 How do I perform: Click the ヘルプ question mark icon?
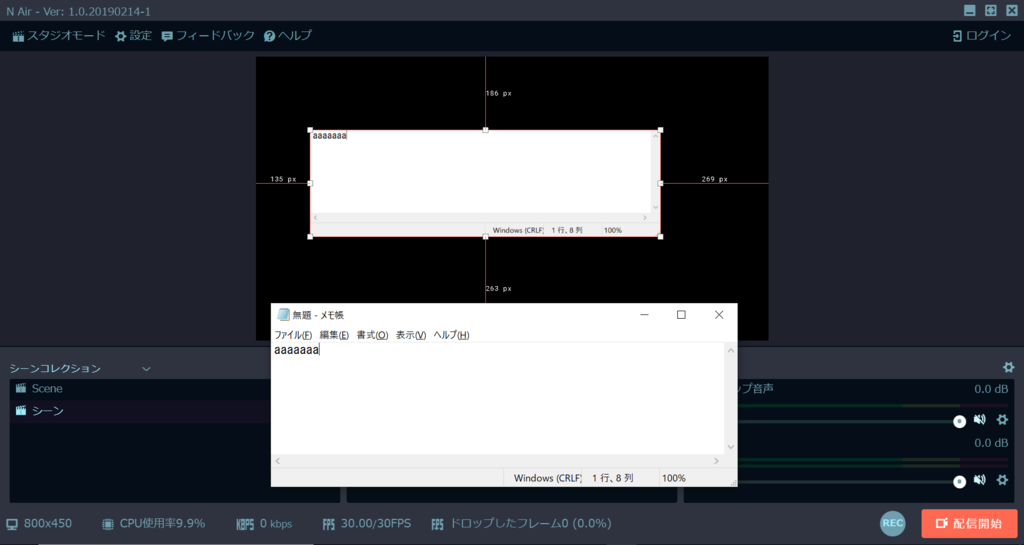click(269, 37)
